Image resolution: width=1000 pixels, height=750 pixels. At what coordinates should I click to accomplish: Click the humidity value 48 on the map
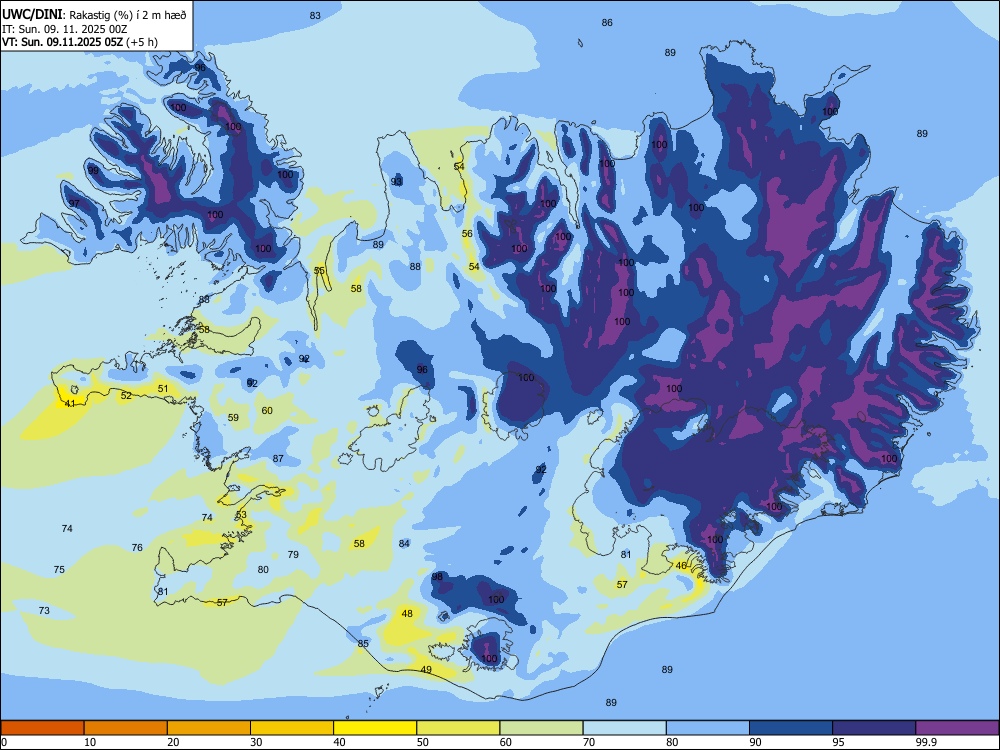pos(407,614)
